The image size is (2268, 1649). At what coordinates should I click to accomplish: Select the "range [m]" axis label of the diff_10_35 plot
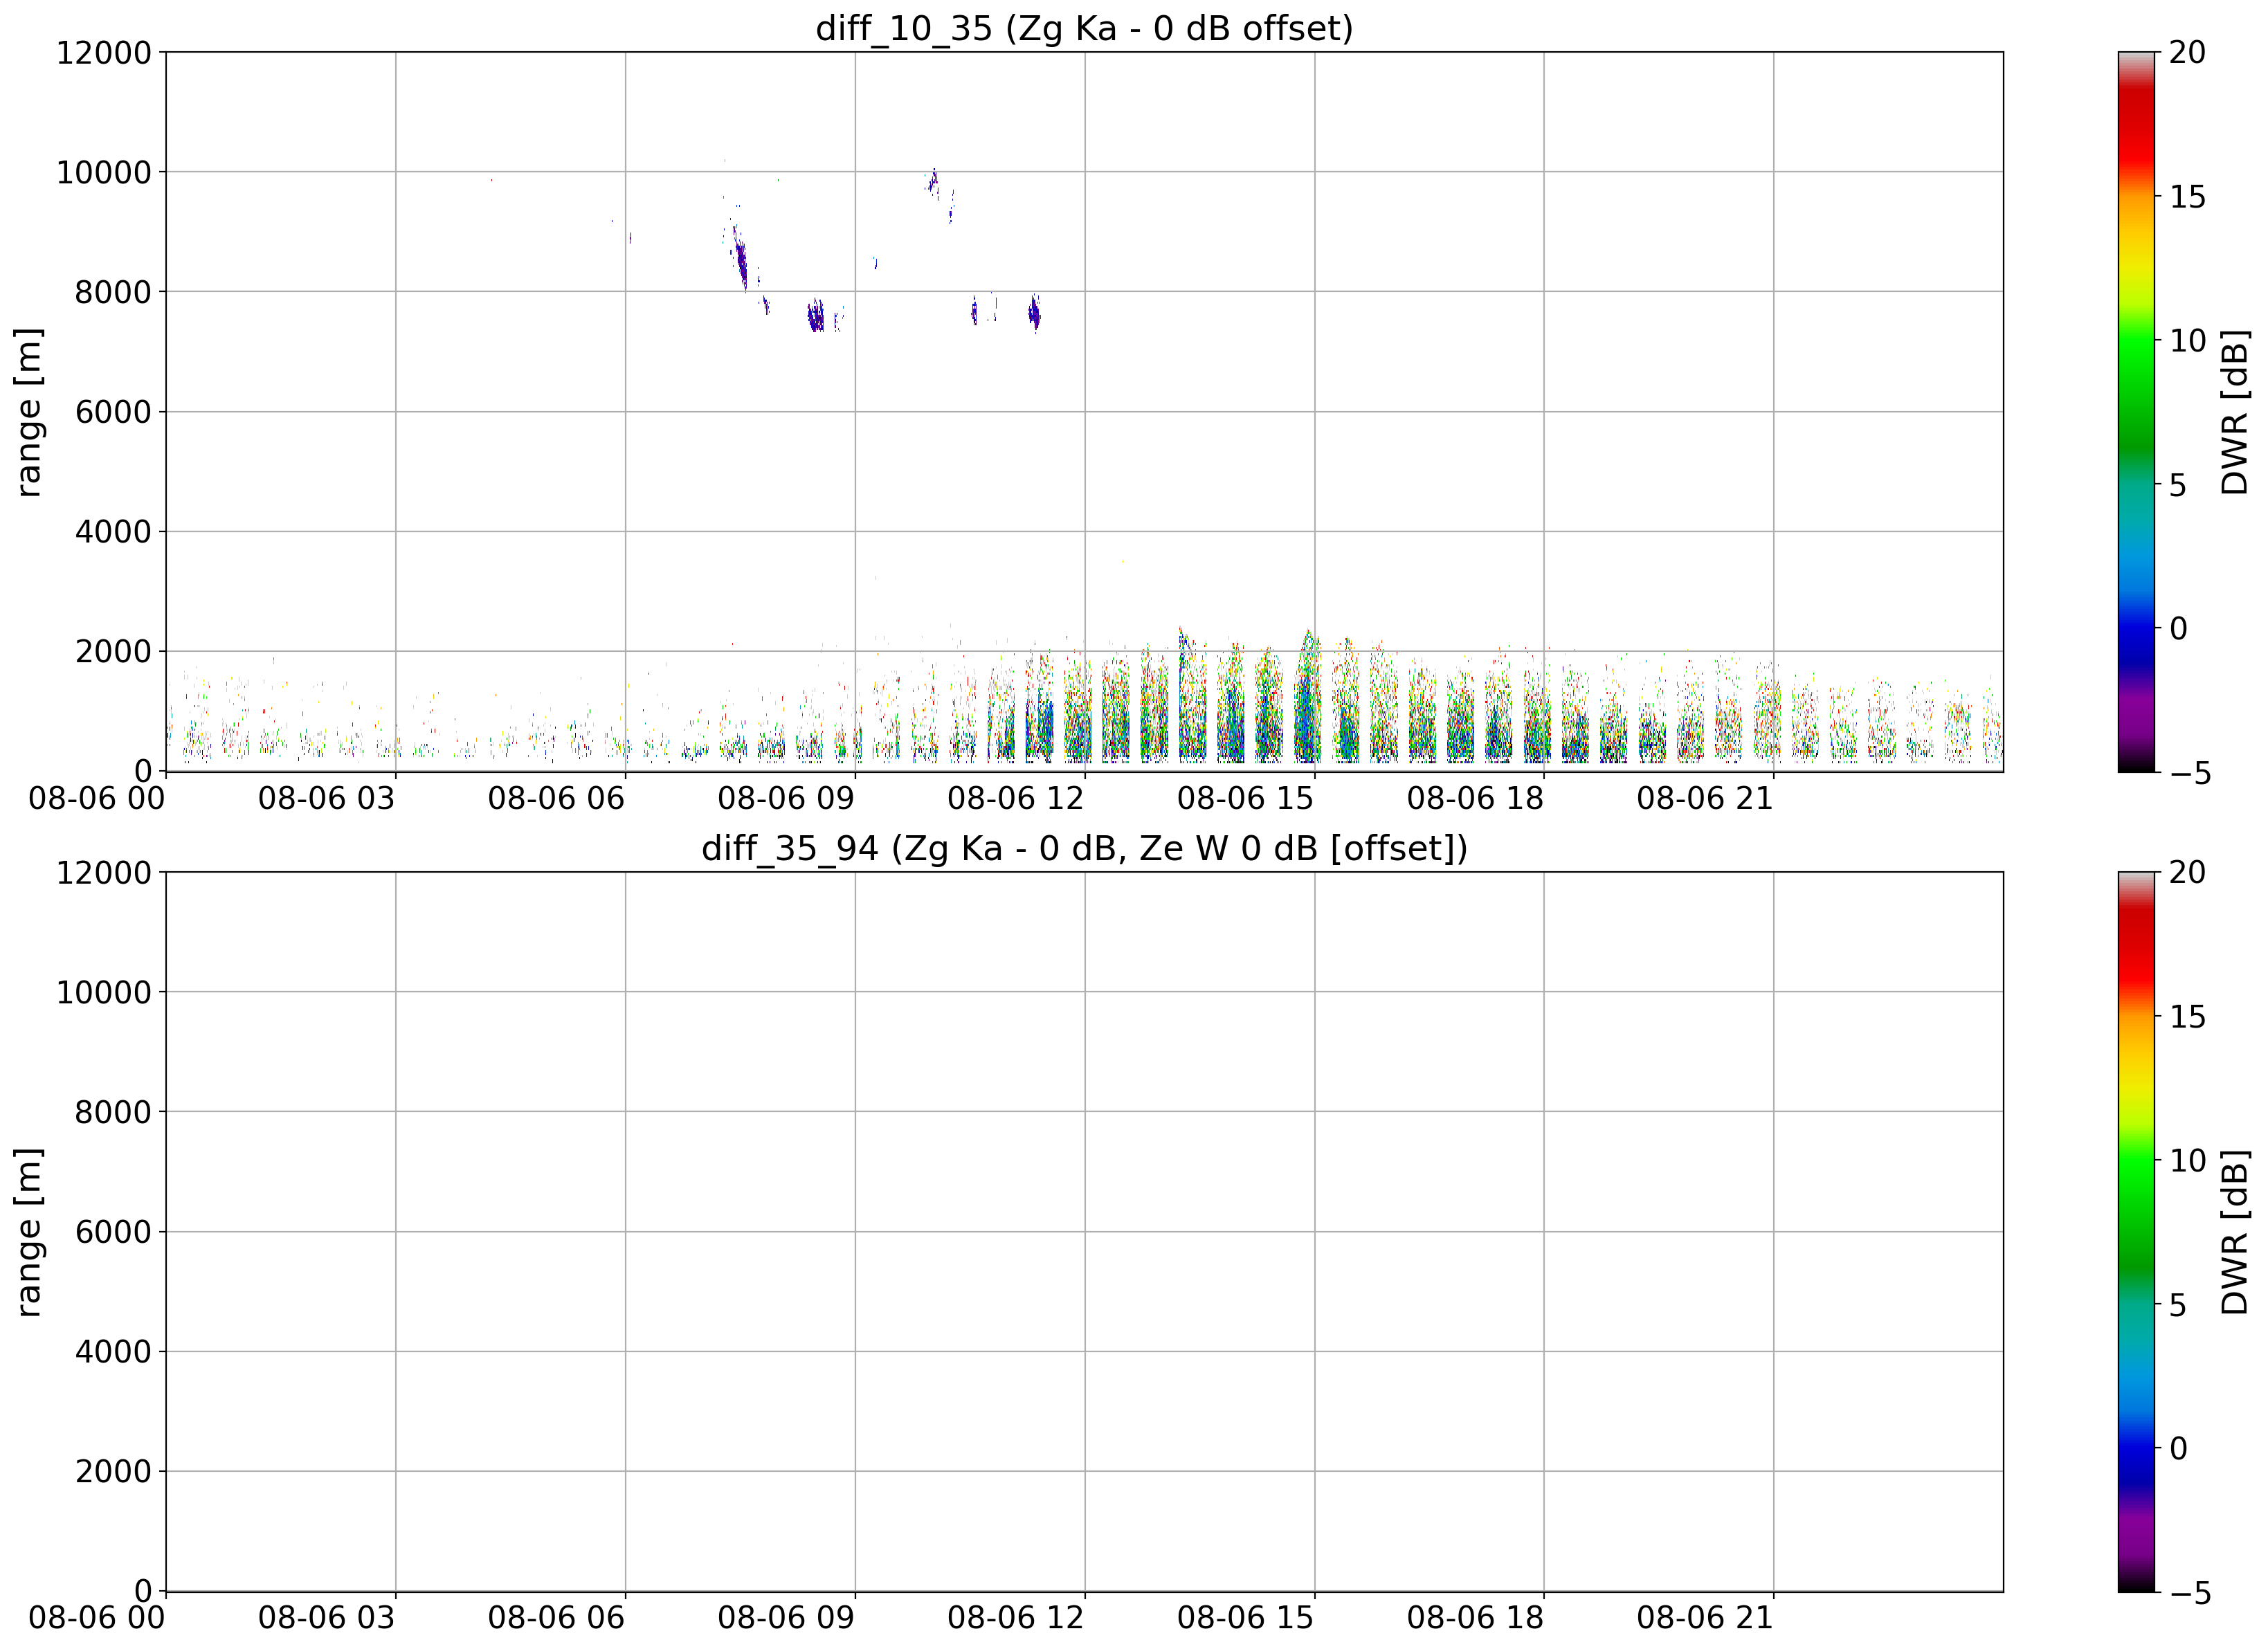point(28,412)
